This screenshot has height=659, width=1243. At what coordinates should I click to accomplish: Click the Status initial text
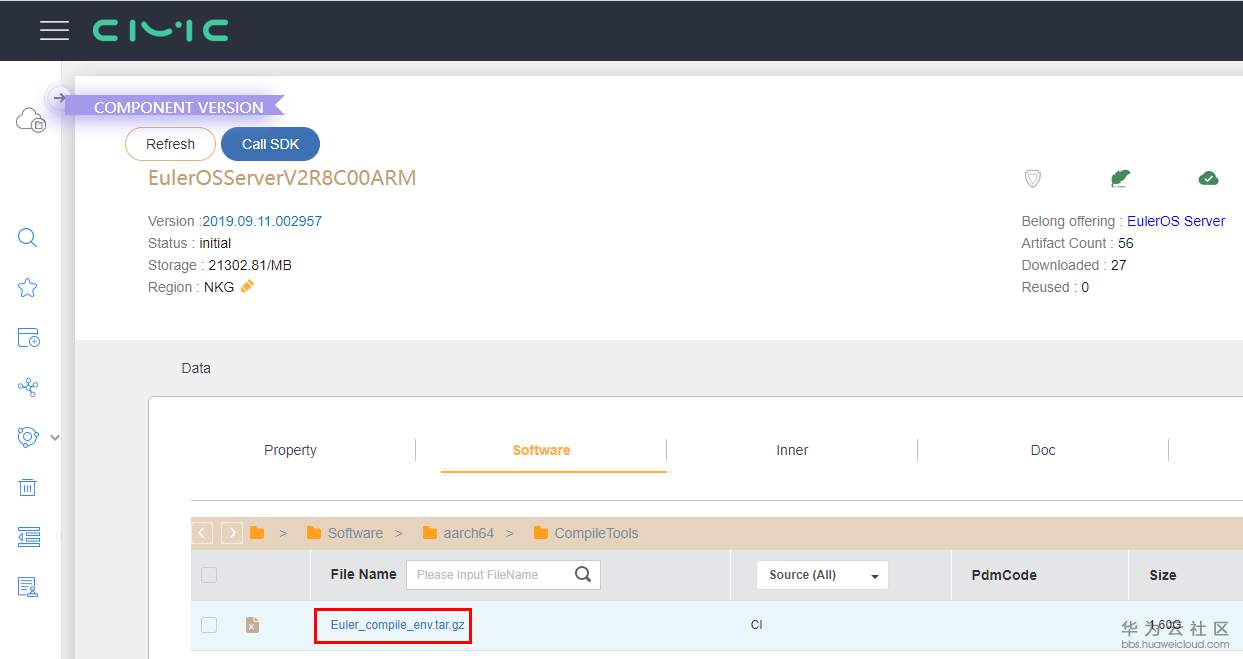tap(215, 243)
